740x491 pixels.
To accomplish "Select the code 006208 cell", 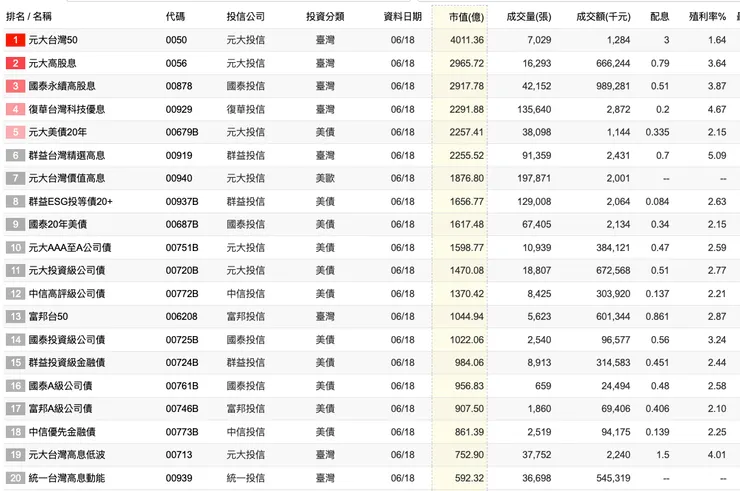I will [181, 316].
